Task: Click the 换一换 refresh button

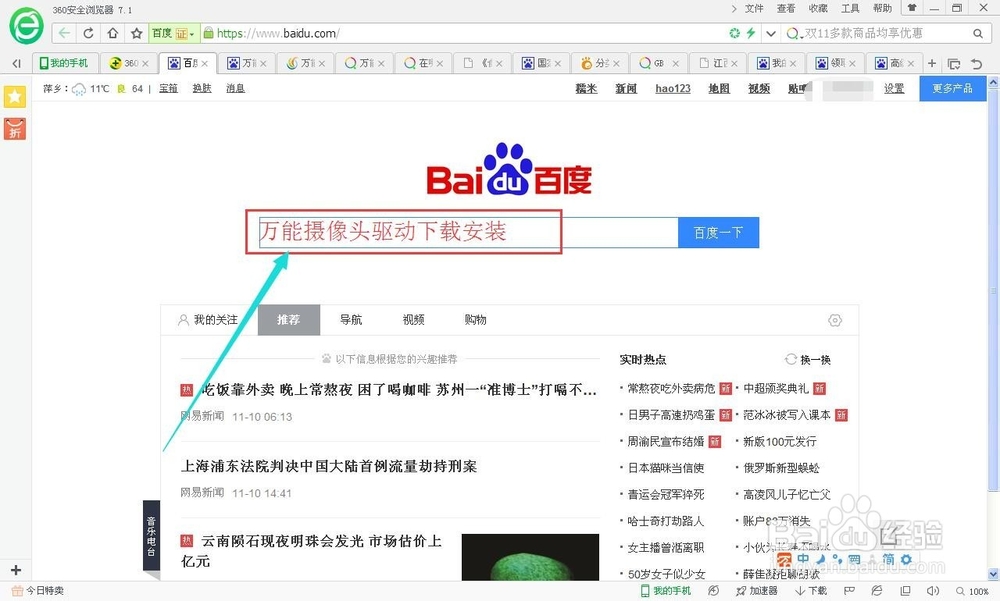Action: 808,359
